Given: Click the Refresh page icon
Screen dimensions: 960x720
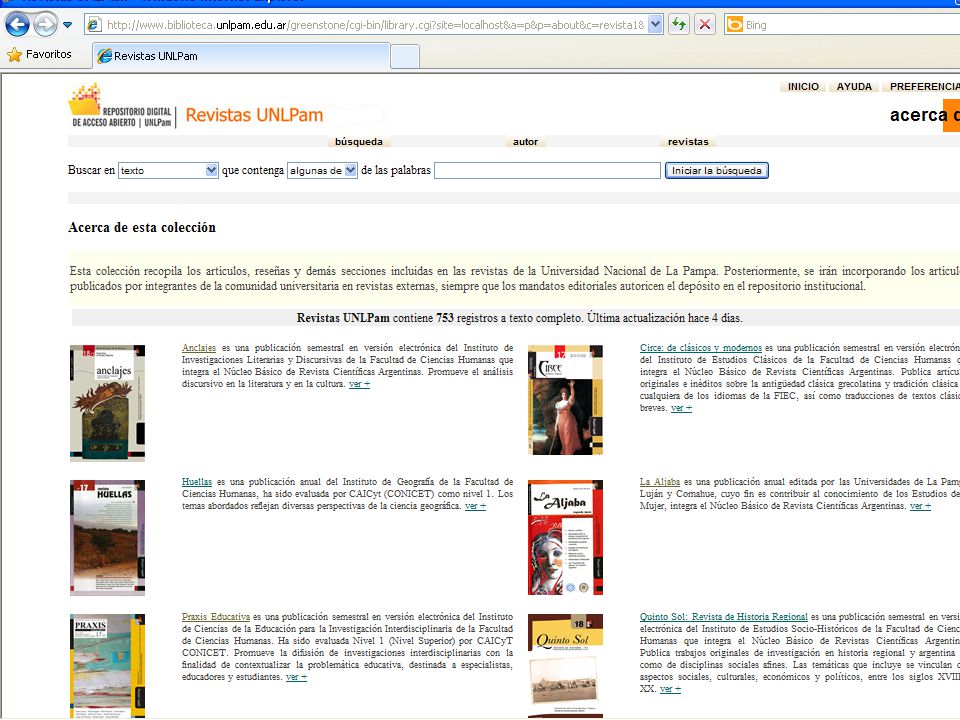Looking at the screenshot, I should tap(679, 25).
